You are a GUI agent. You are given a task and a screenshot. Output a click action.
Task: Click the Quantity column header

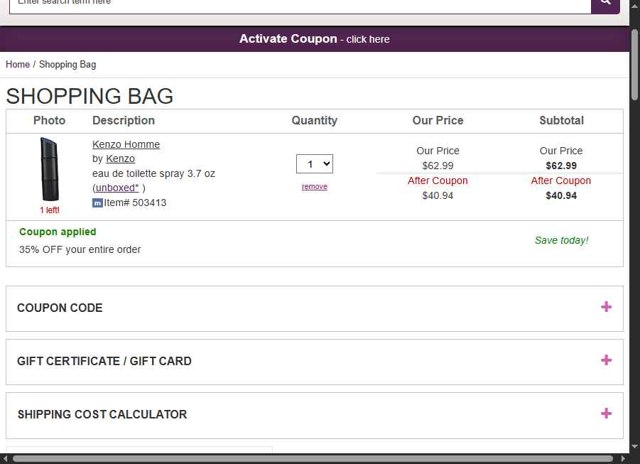click(x=314, y=120)
